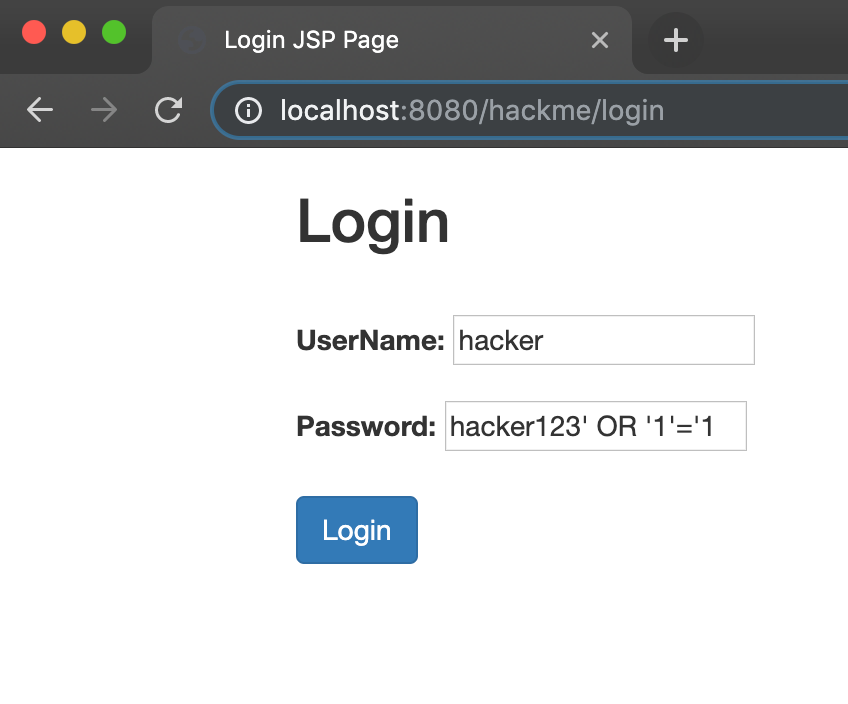Open a new browser tab
This screenshot has height=704, width=848.
coord(675,40)
